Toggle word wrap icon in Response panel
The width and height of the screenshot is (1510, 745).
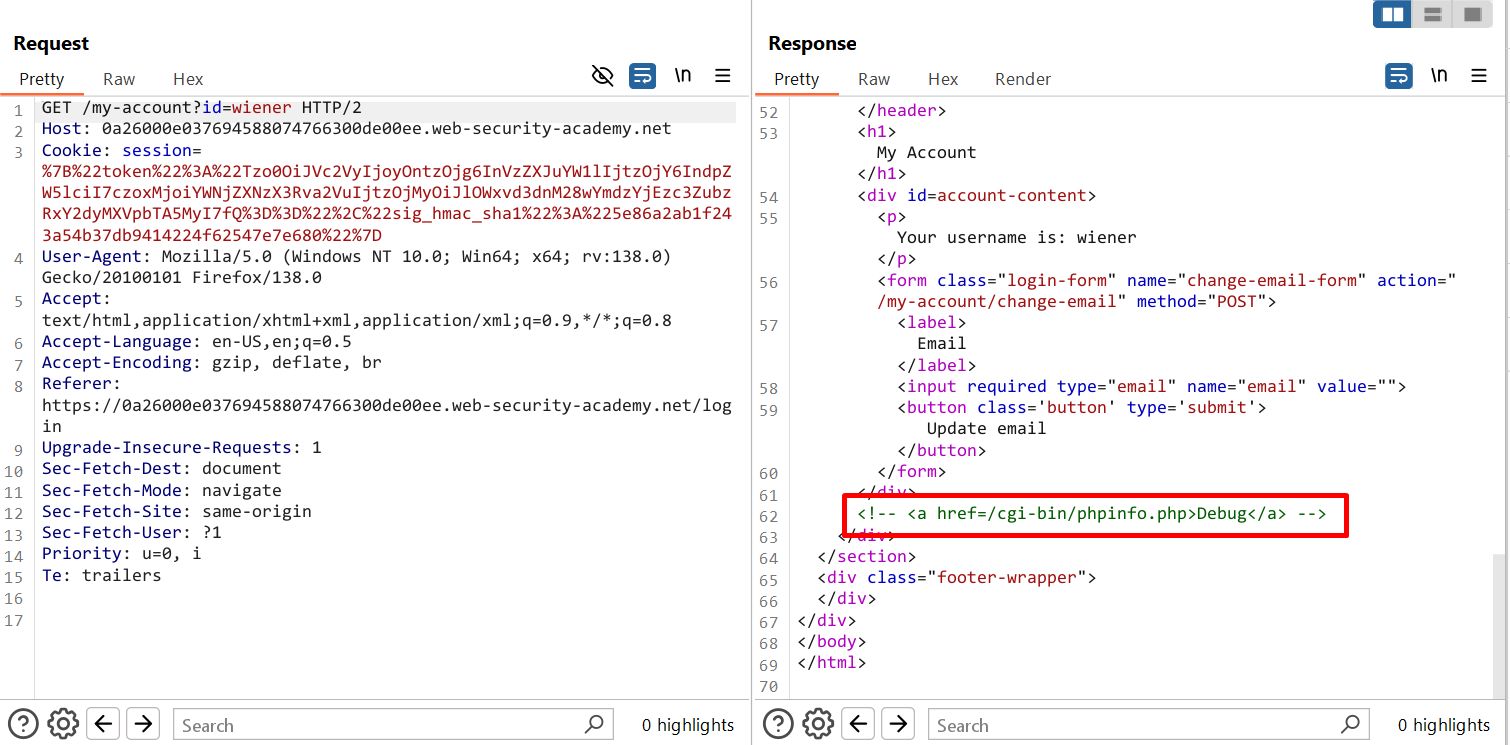coord(1398,76)
